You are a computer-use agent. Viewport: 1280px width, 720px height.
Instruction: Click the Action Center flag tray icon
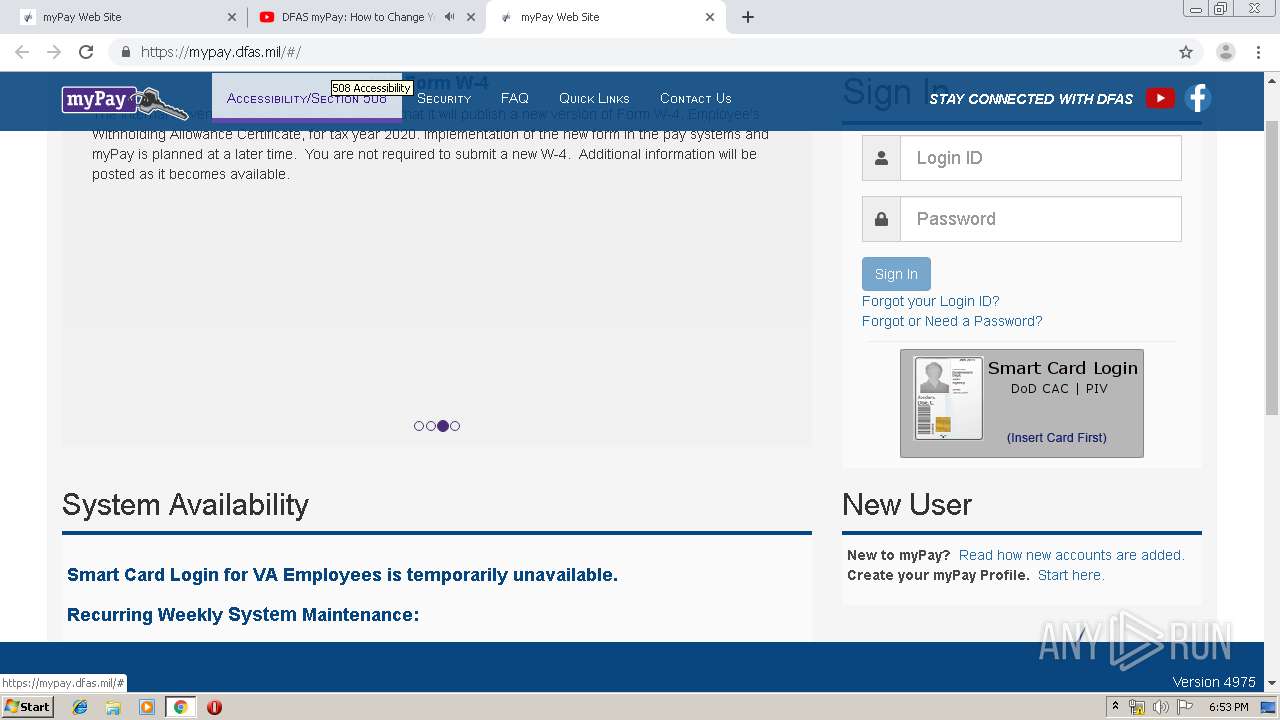coord(1185,707)
